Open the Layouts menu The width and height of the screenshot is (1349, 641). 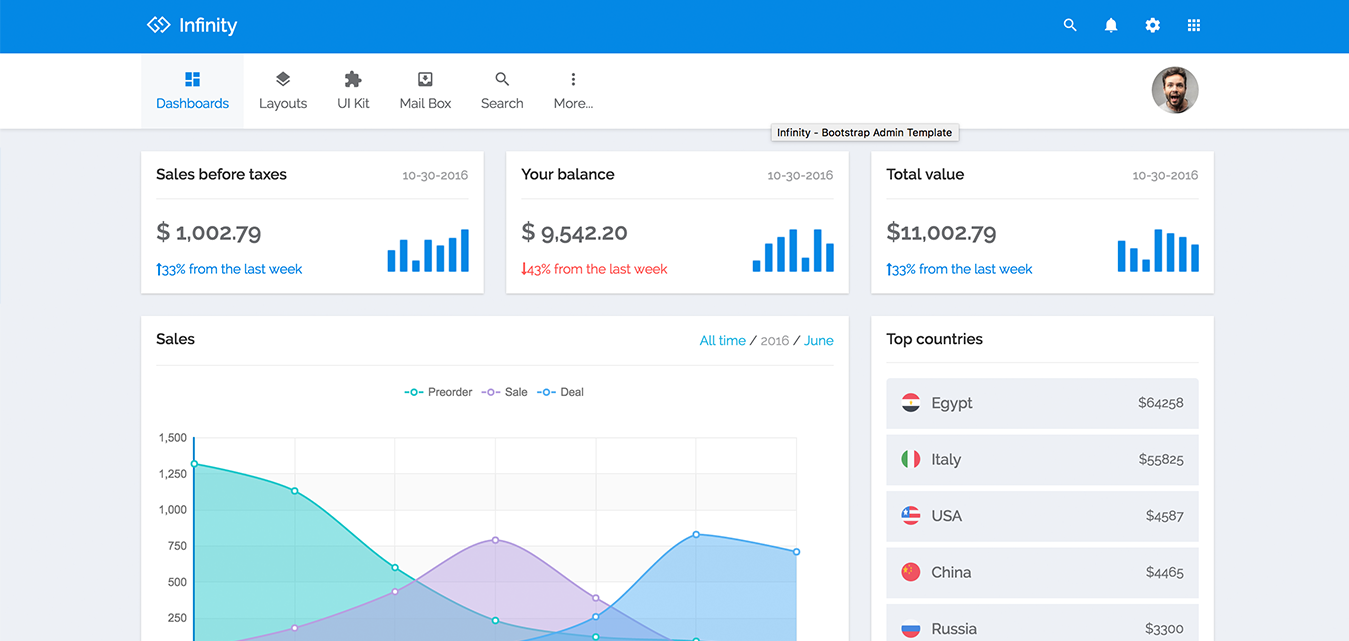283,91
